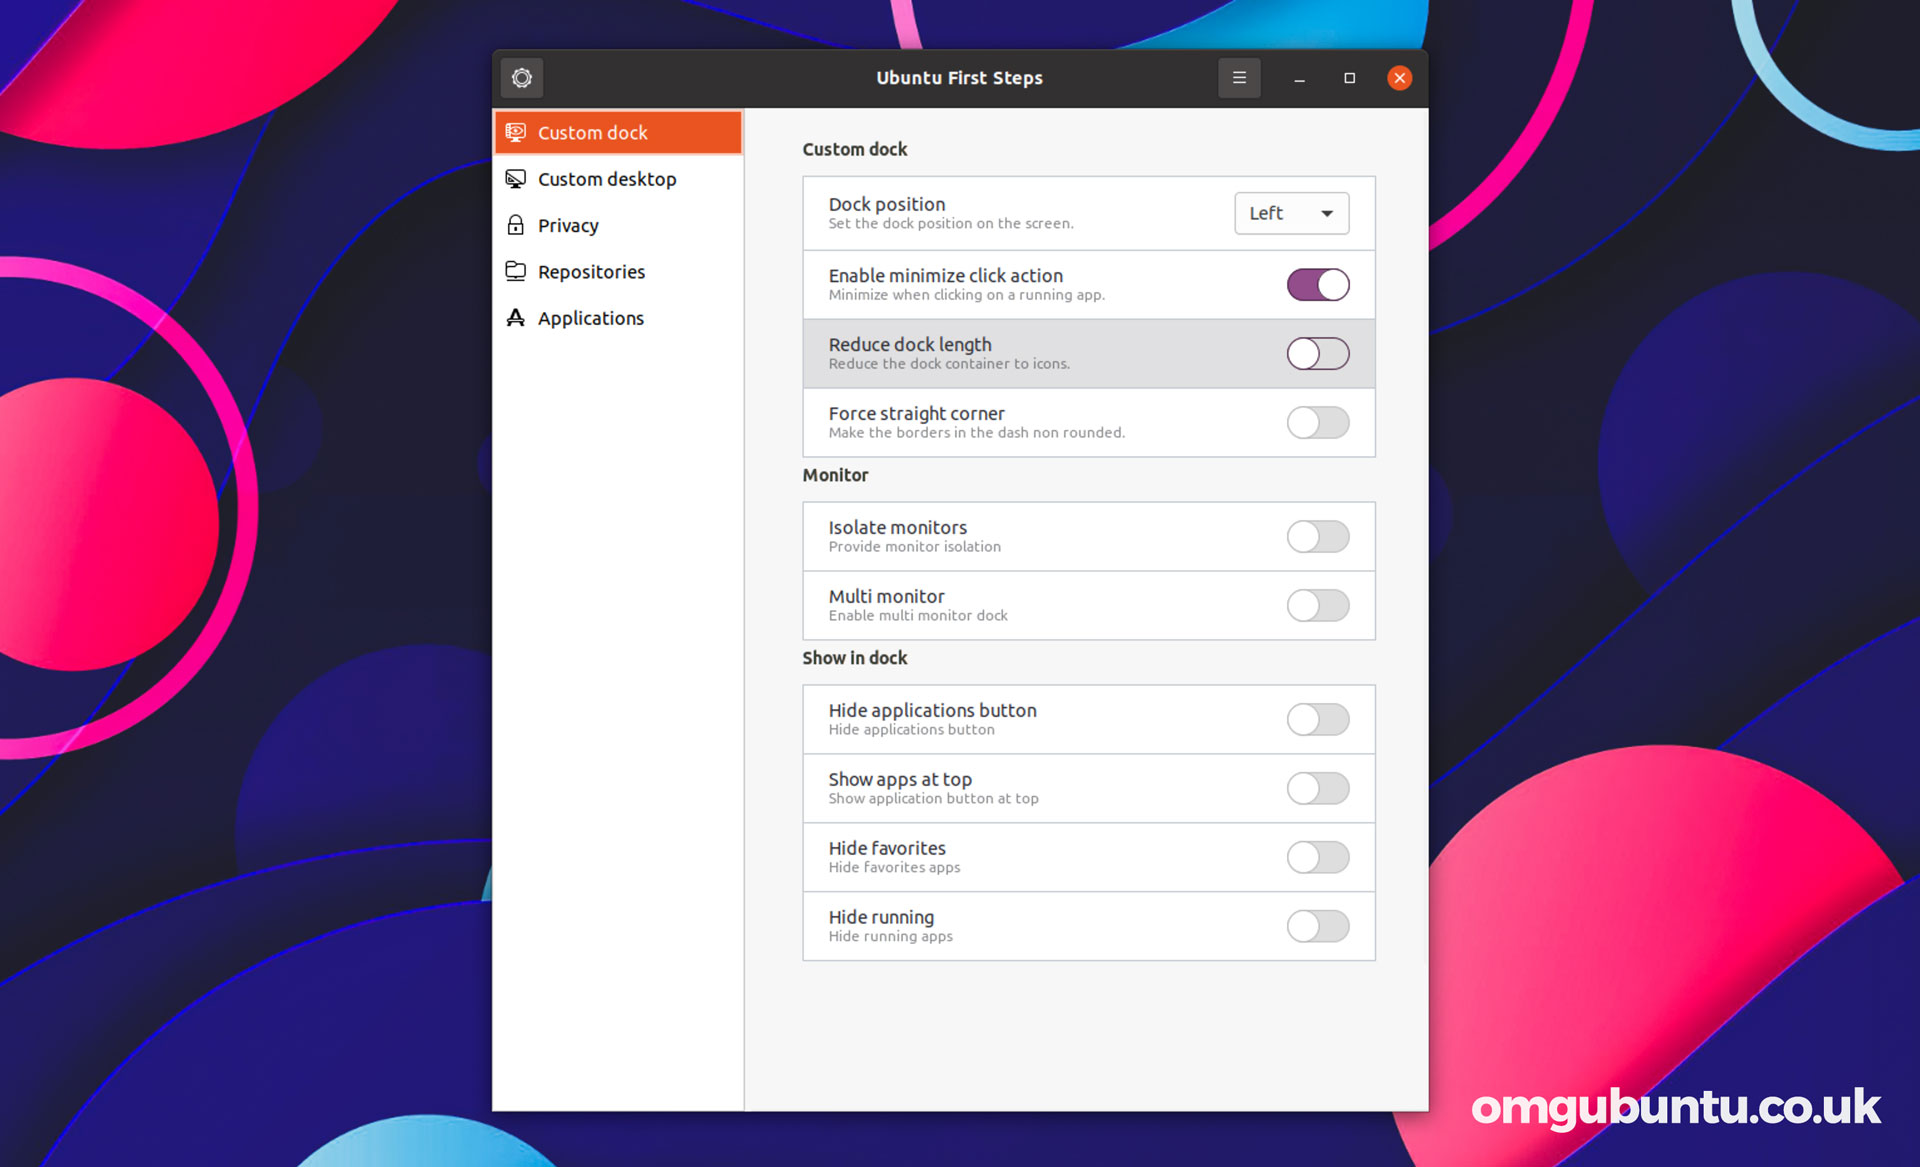The height and width of the screenshot is (1167, 1920).
Task: Click the Dock position label
Action: [886, 204]
